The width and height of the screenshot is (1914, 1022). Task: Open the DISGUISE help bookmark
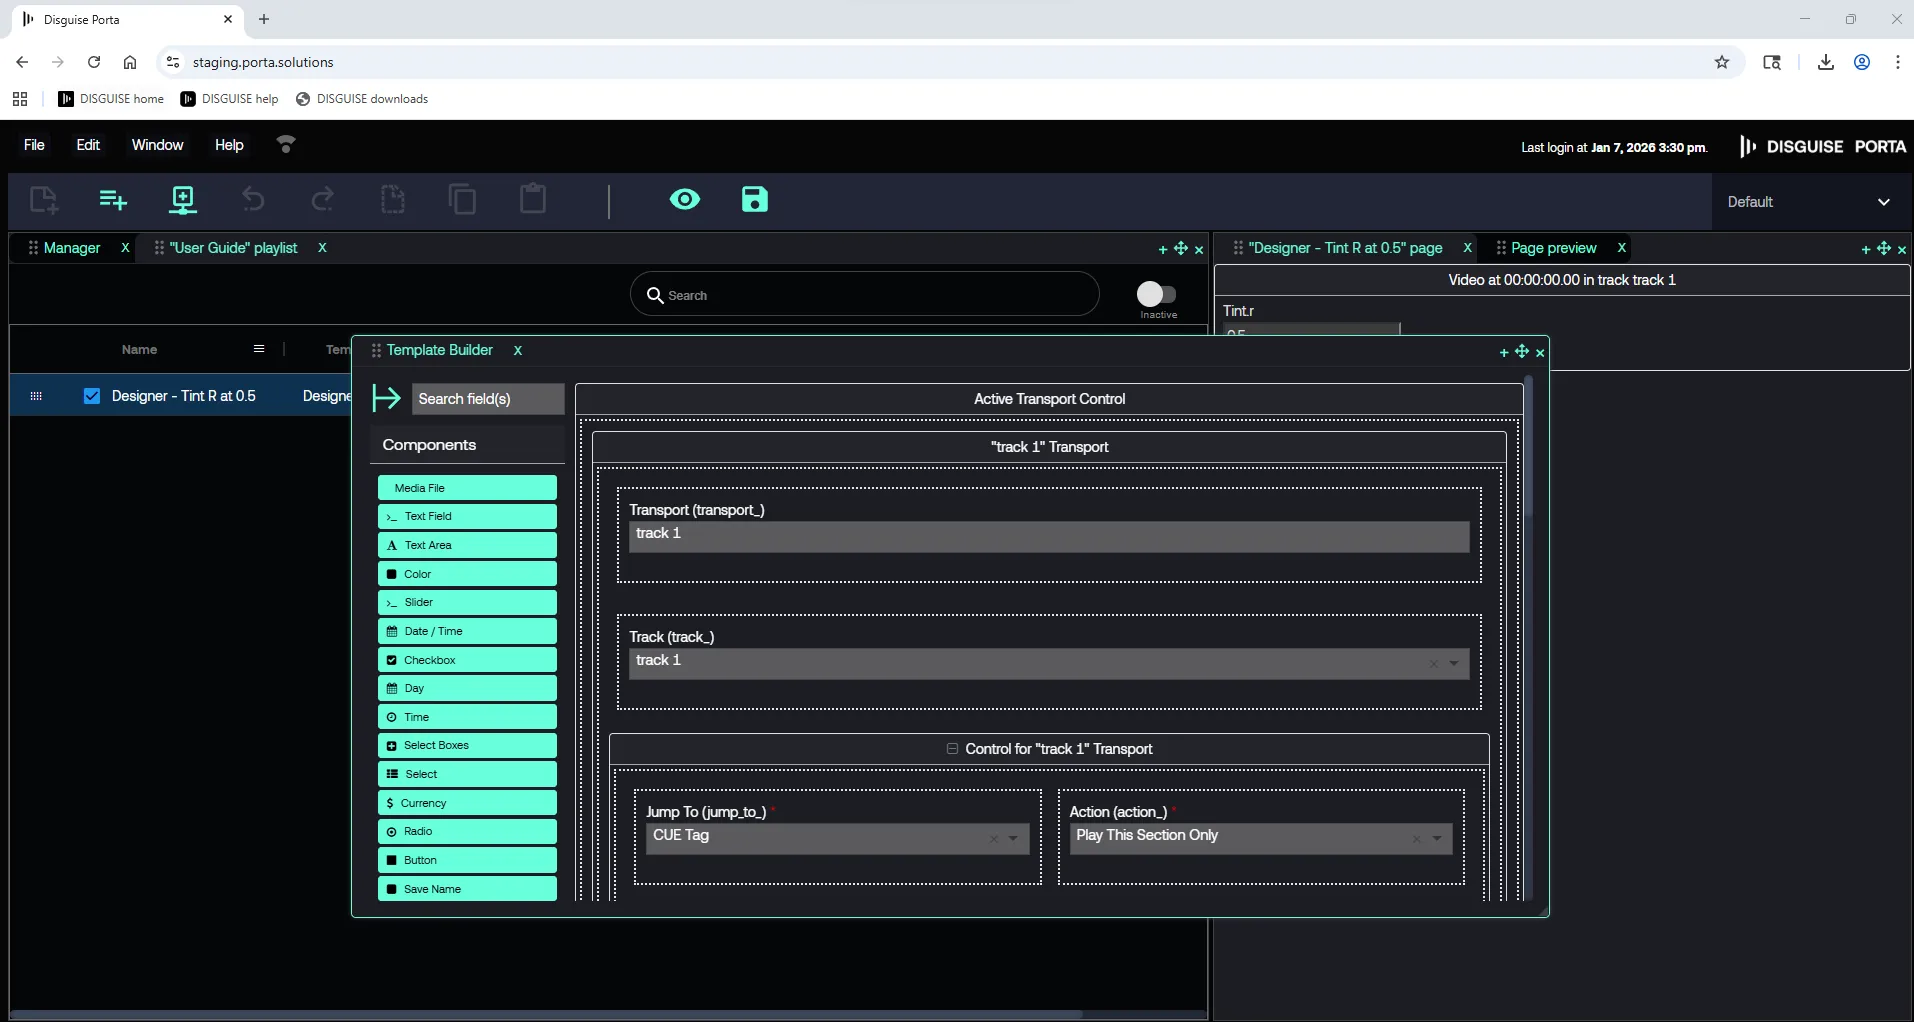[230, 99]
